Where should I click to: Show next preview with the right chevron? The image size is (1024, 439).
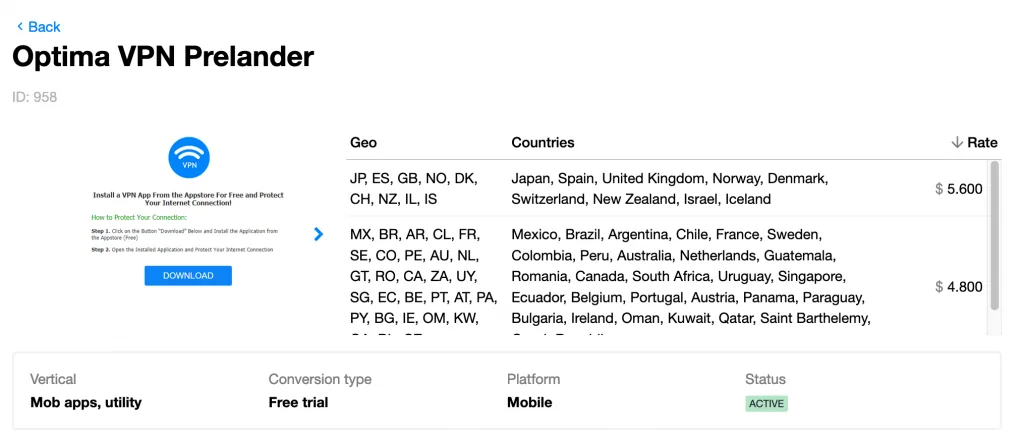(x=318, y=234)
